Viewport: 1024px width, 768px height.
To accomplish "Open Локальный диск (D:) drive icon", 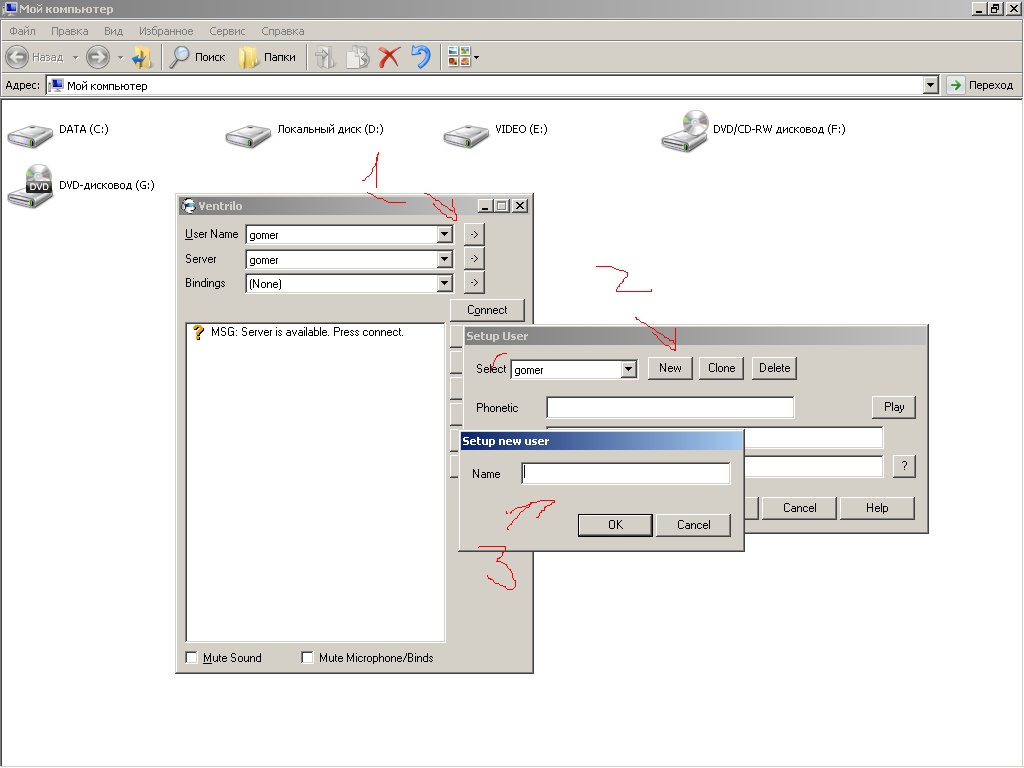I will [x=248, y=135].
